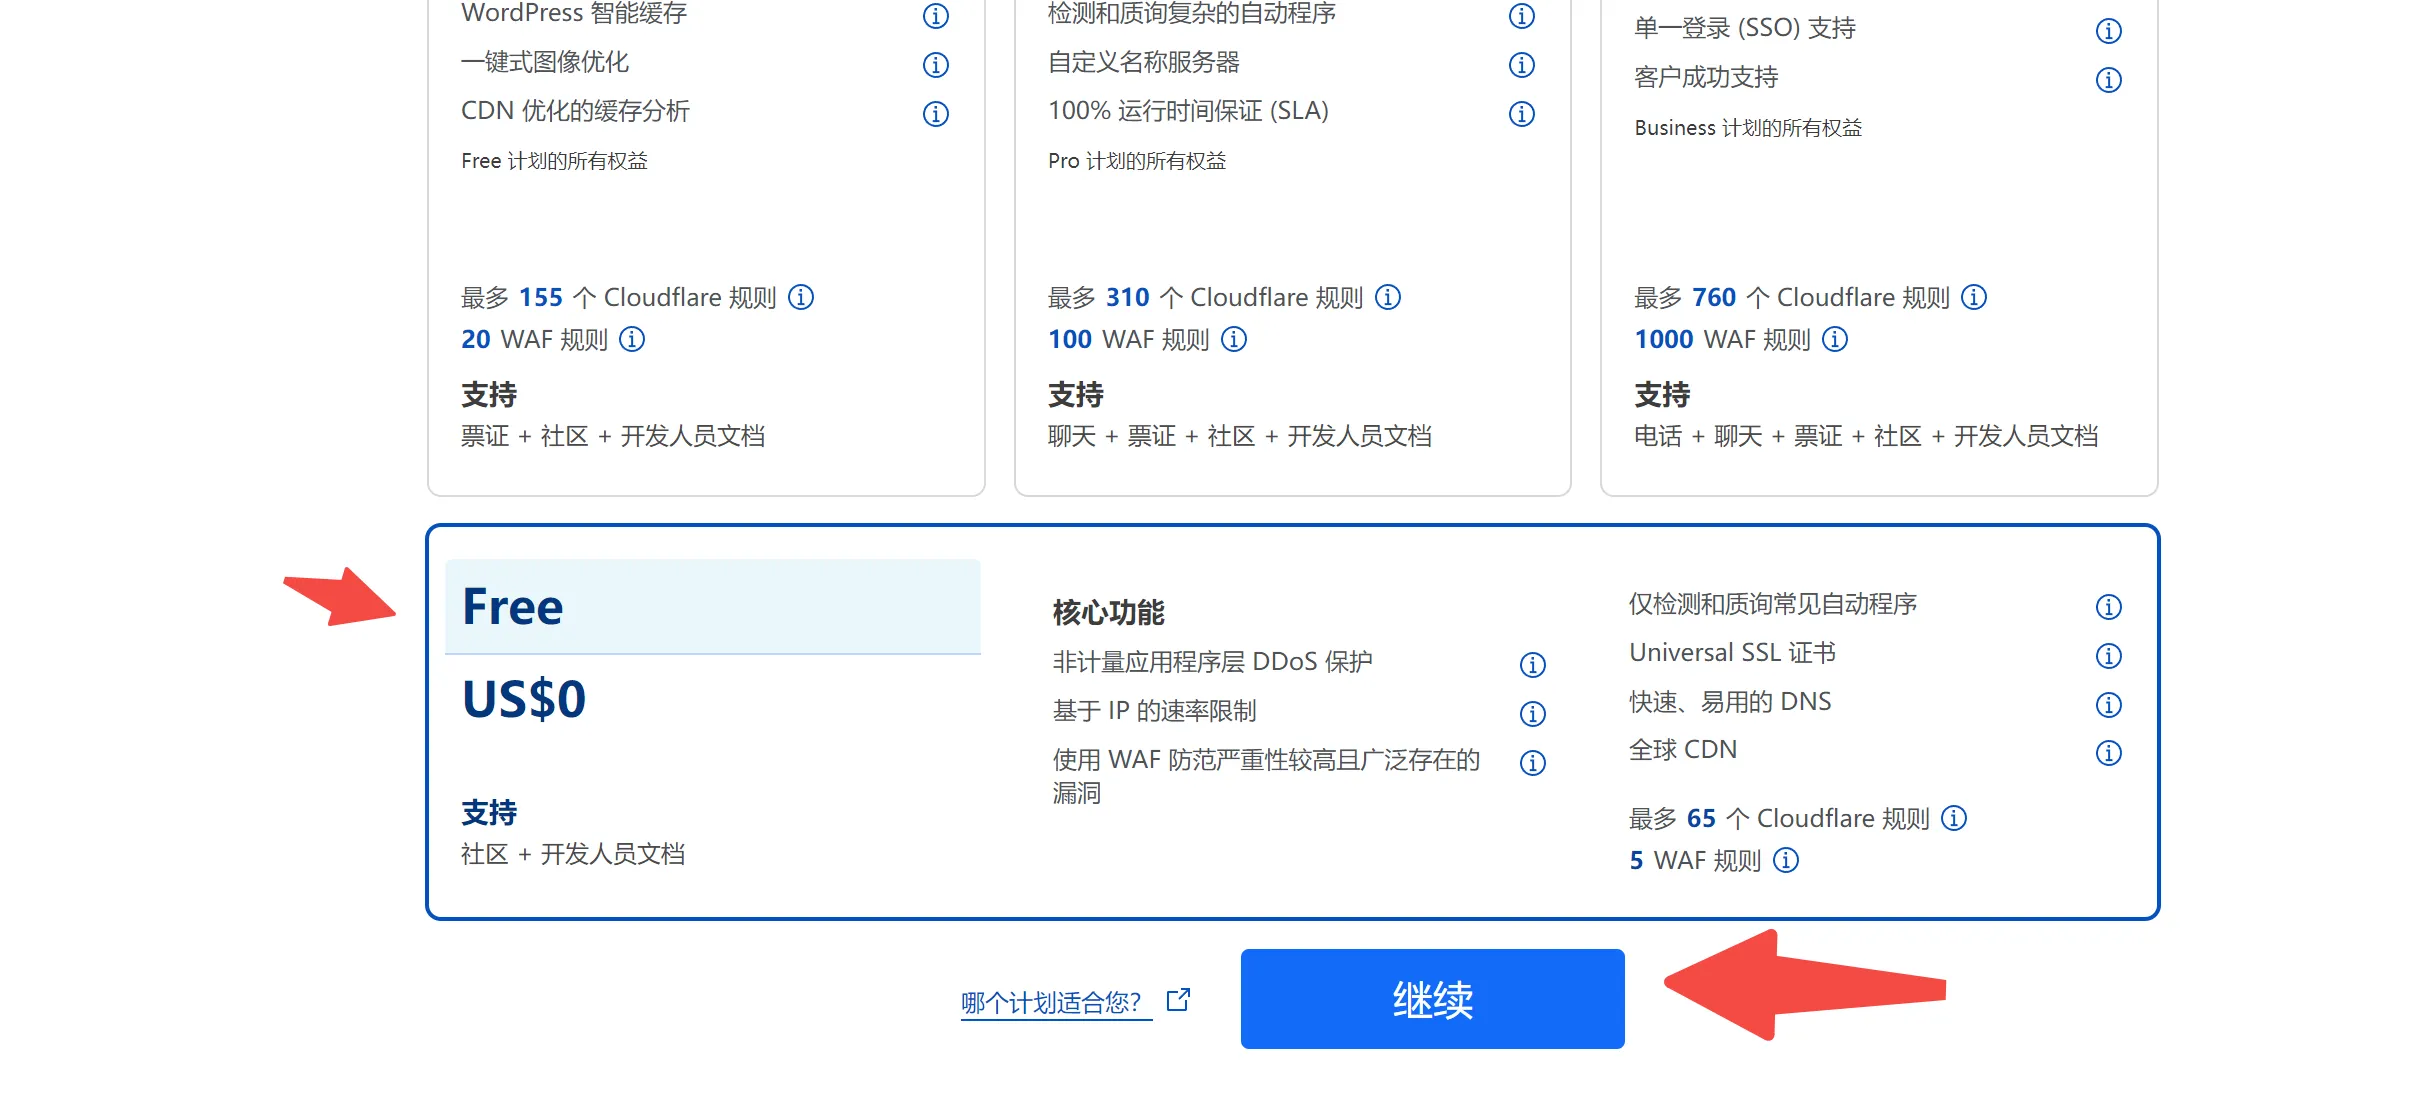Show info for CDN 优化的缓存分析
This screenshot has height=1106, width=2416.
pos(935,114)
